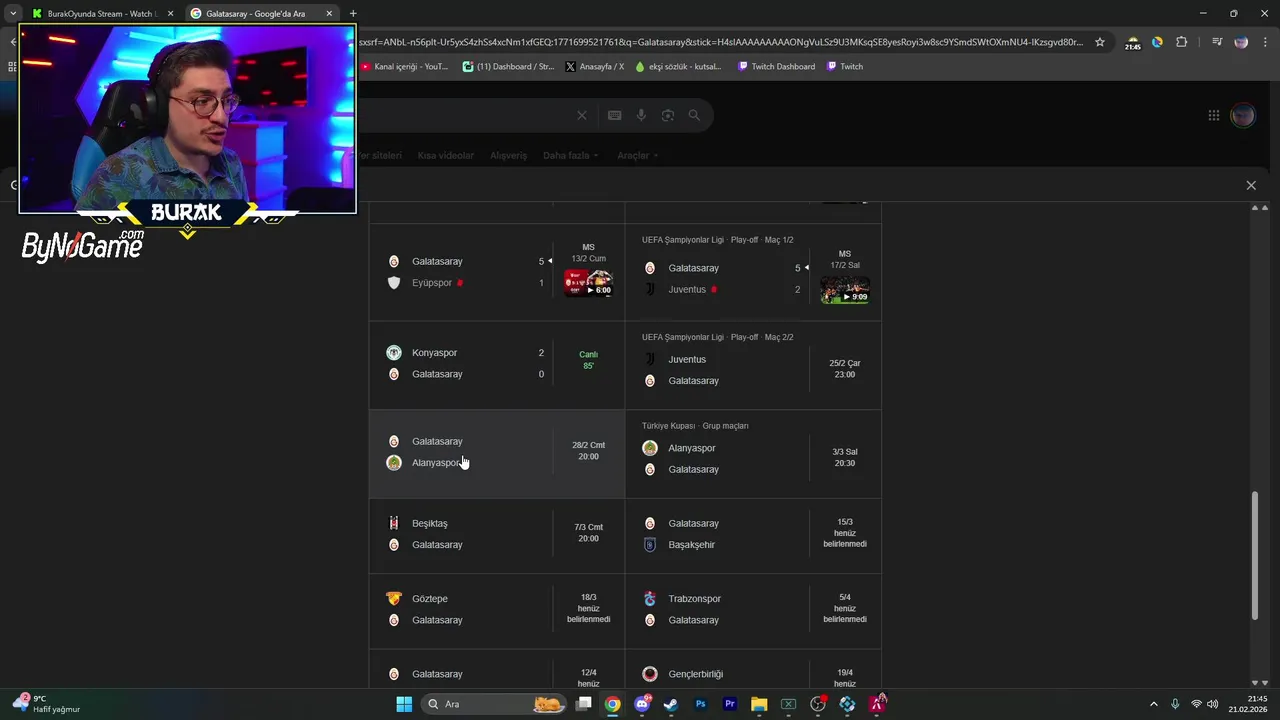Click Trabzonspor team crest icon

click(650, 599)
